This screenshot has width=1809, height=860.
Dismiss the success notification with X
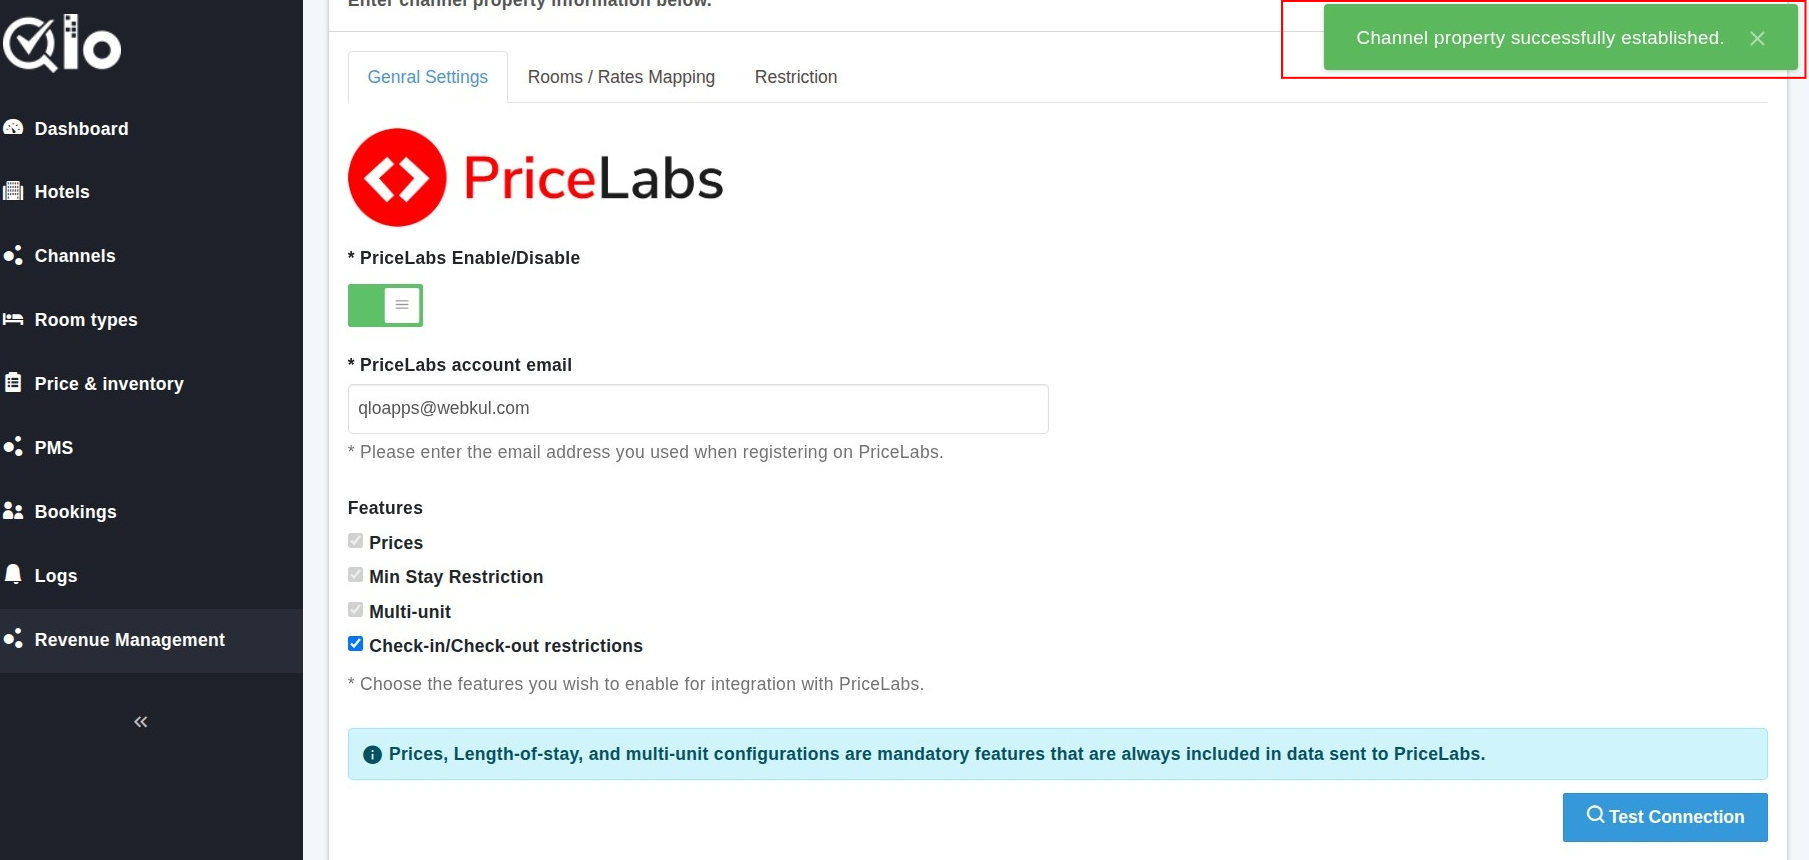[1757, 39]
